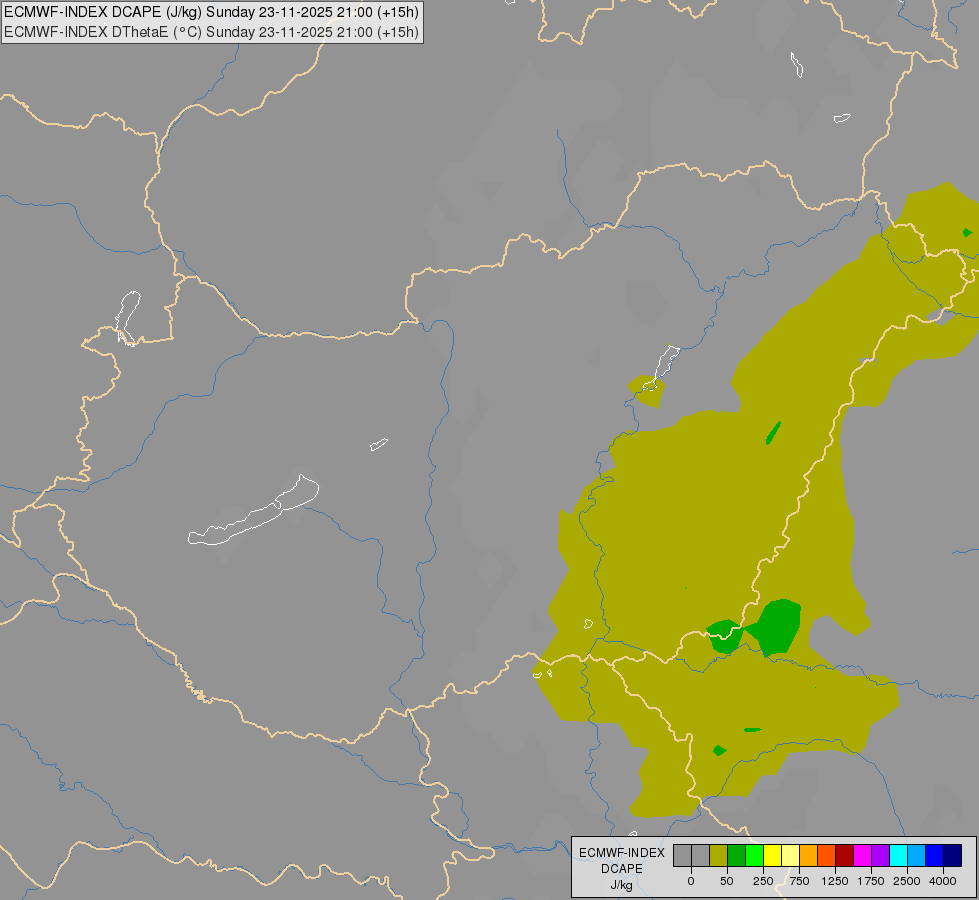Click the DCAPE title line at top
This screenshot has width=979, height=900.
(x=212, y=12)
